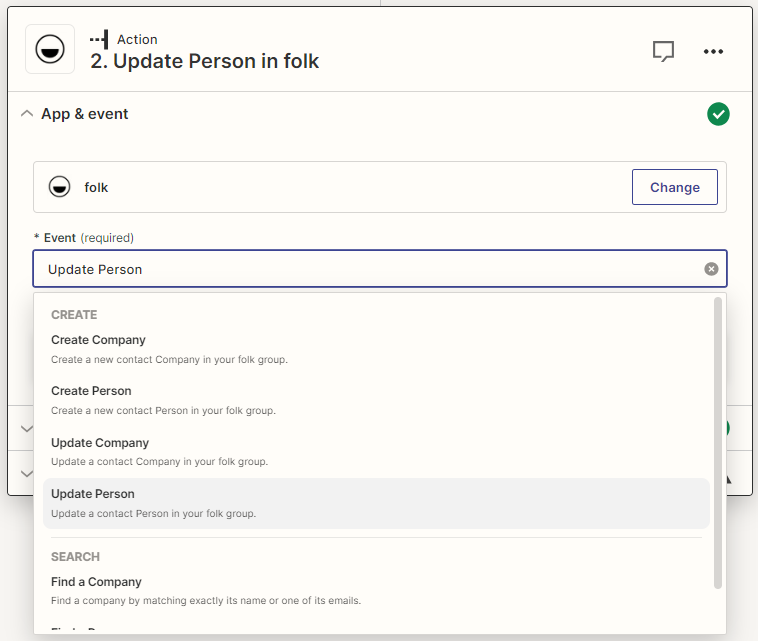Choose Create Person from the event list
Viewport: 758px width, 641px height.
pyautogui.click(x=91, y=391)
